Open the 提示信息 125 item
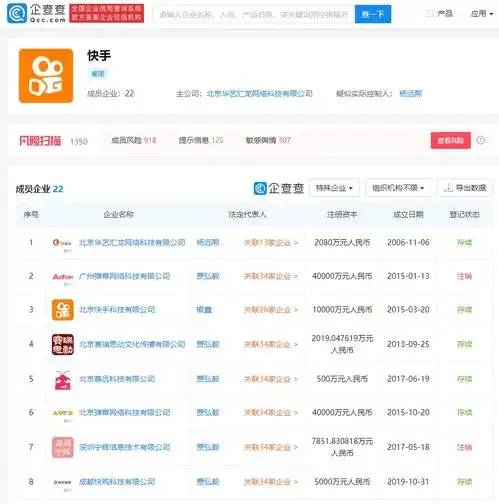 [201, 140]
